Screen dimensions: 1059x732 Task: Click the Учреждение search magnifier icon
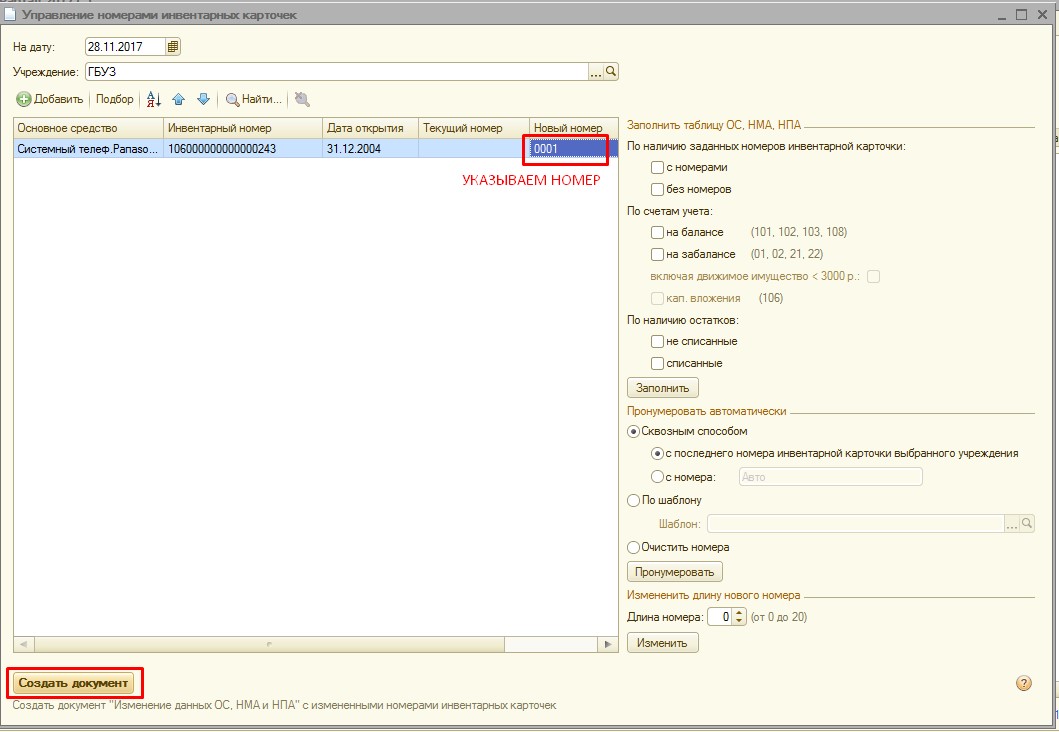point(611,72)
